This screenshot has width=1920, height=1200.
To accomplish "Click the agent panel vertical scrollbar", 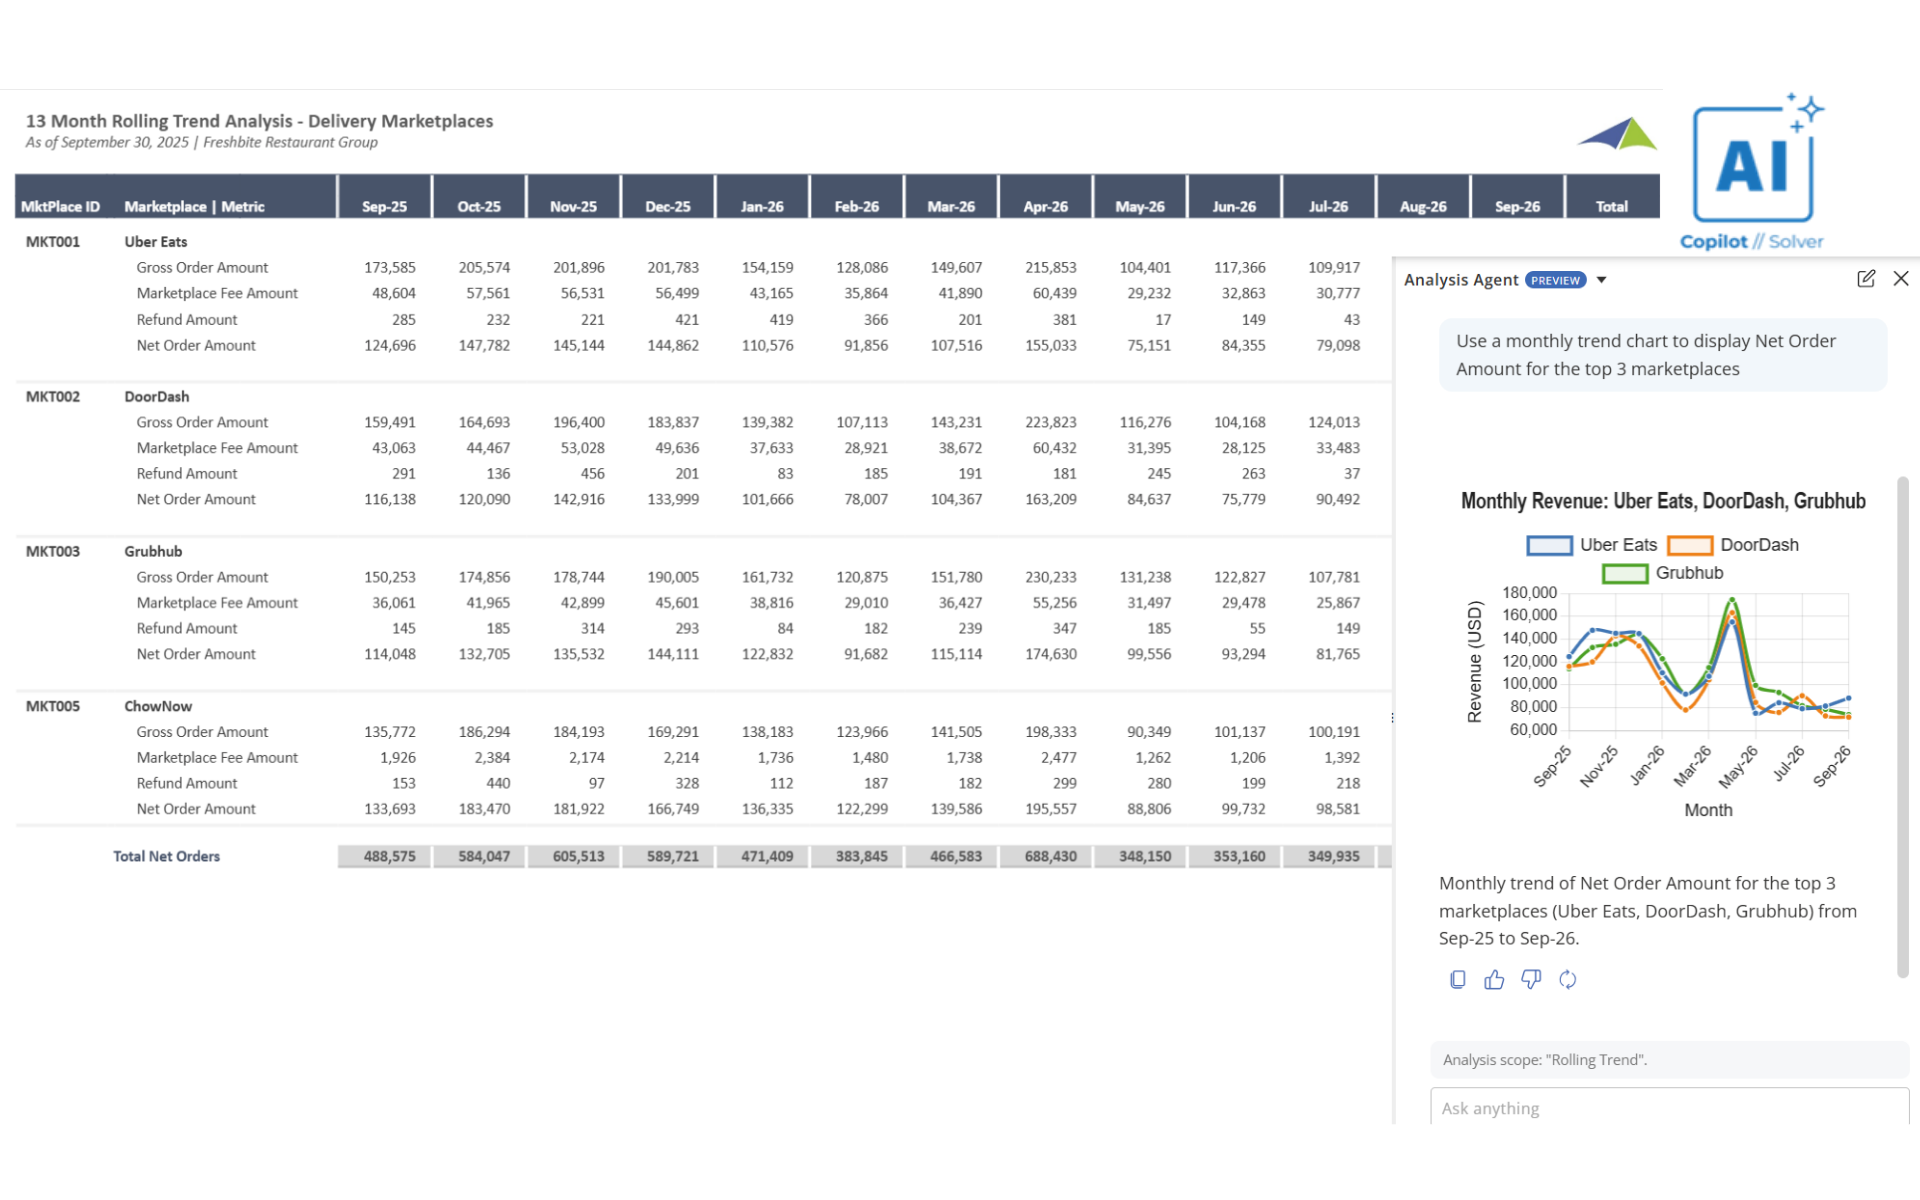I will (1903, 725).
